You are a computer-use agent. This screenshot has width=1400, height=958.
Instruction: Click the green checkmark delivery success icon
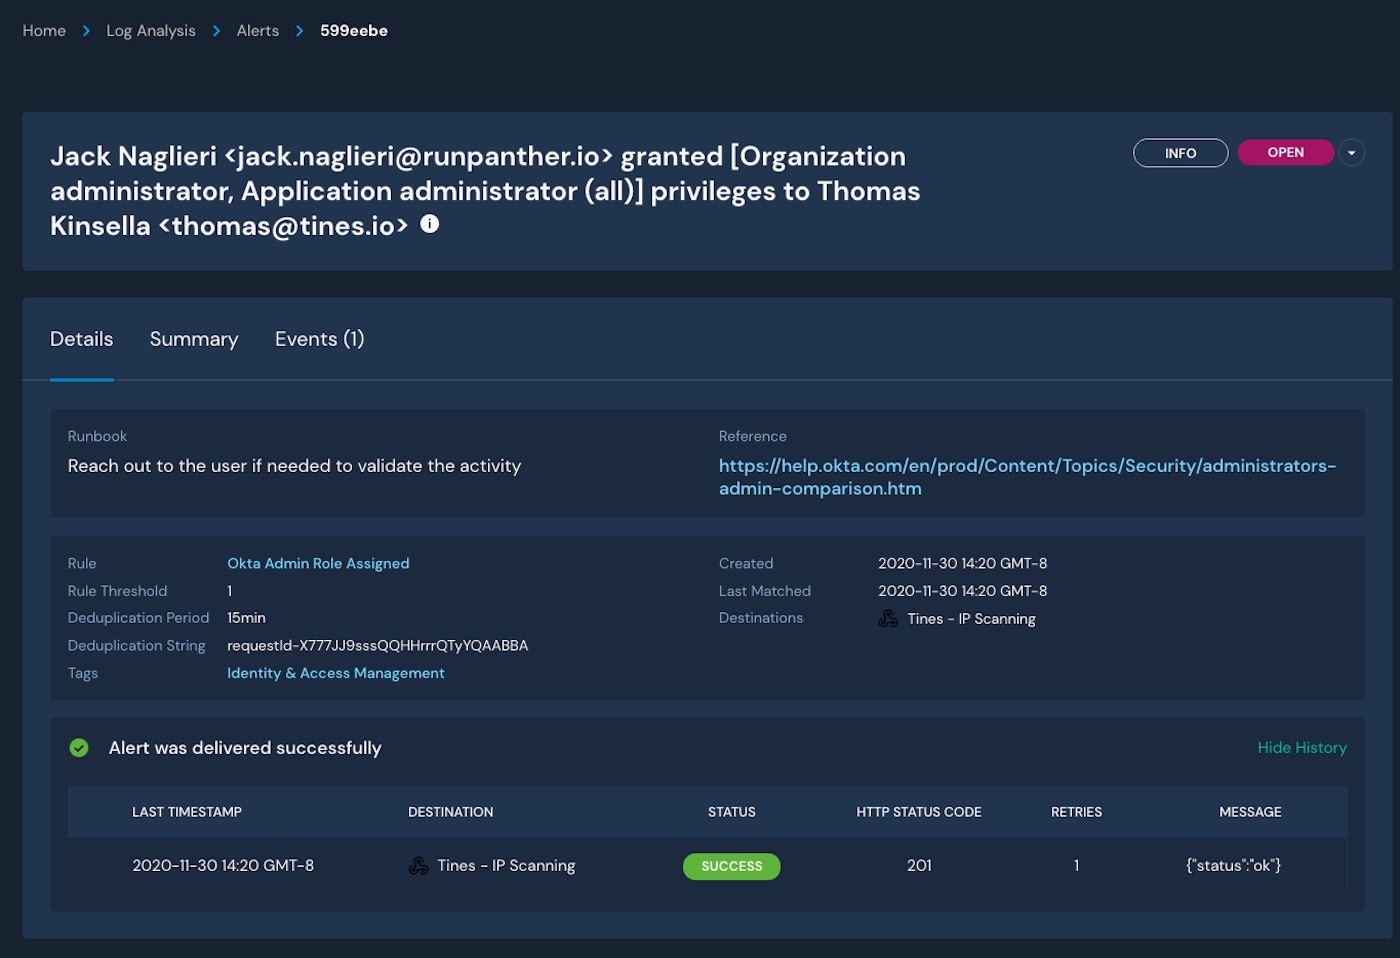[x=79, y=748]
